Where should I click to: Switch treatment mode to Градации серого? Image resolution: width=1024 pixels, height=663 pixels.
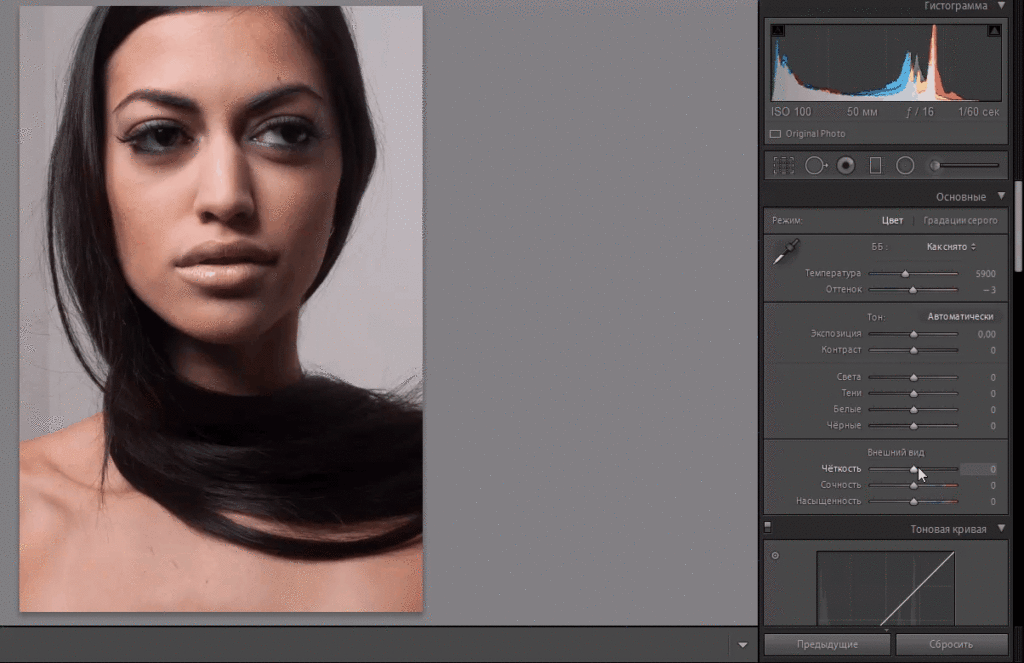960,220
